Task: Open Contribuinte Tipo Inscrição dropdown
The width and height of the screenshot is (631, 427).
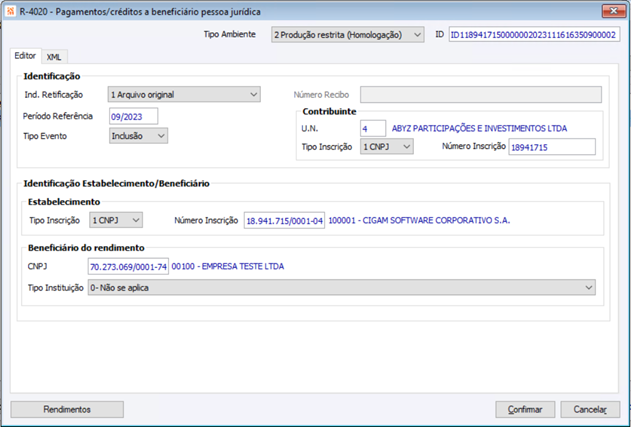Action: click(387, 147)
